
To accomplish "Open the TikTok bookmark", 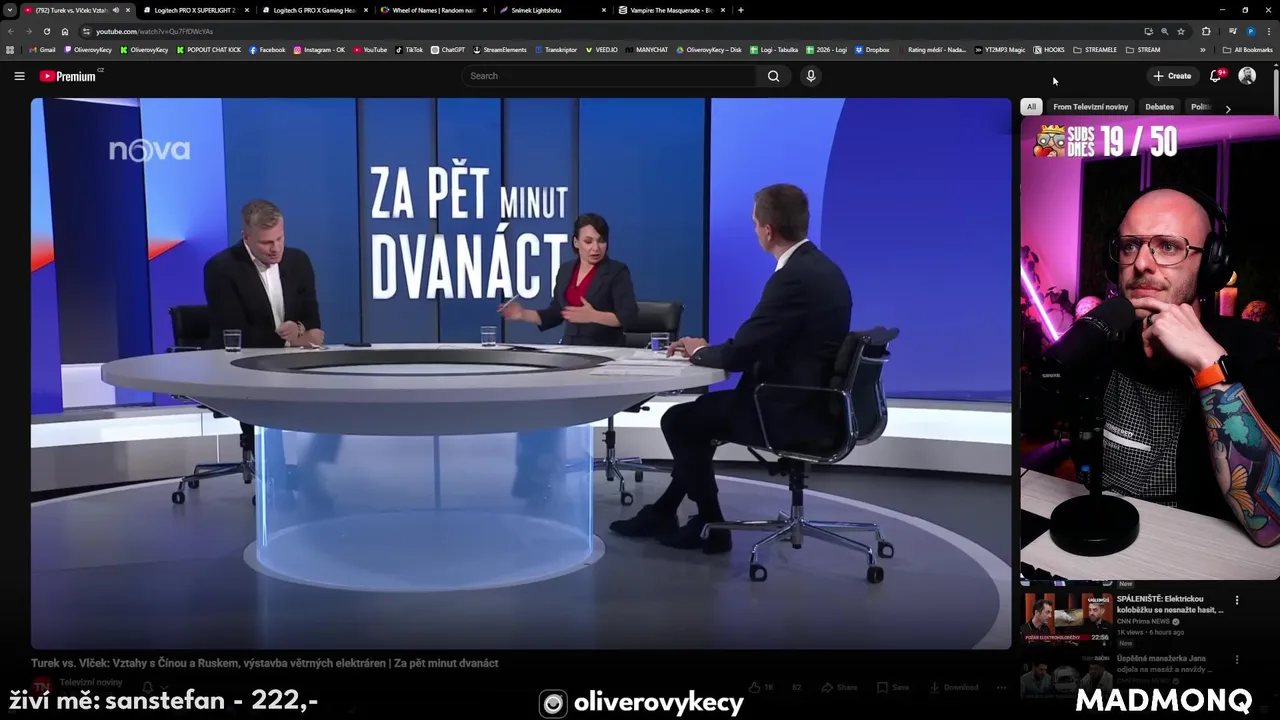I will [x=409, y=49].
